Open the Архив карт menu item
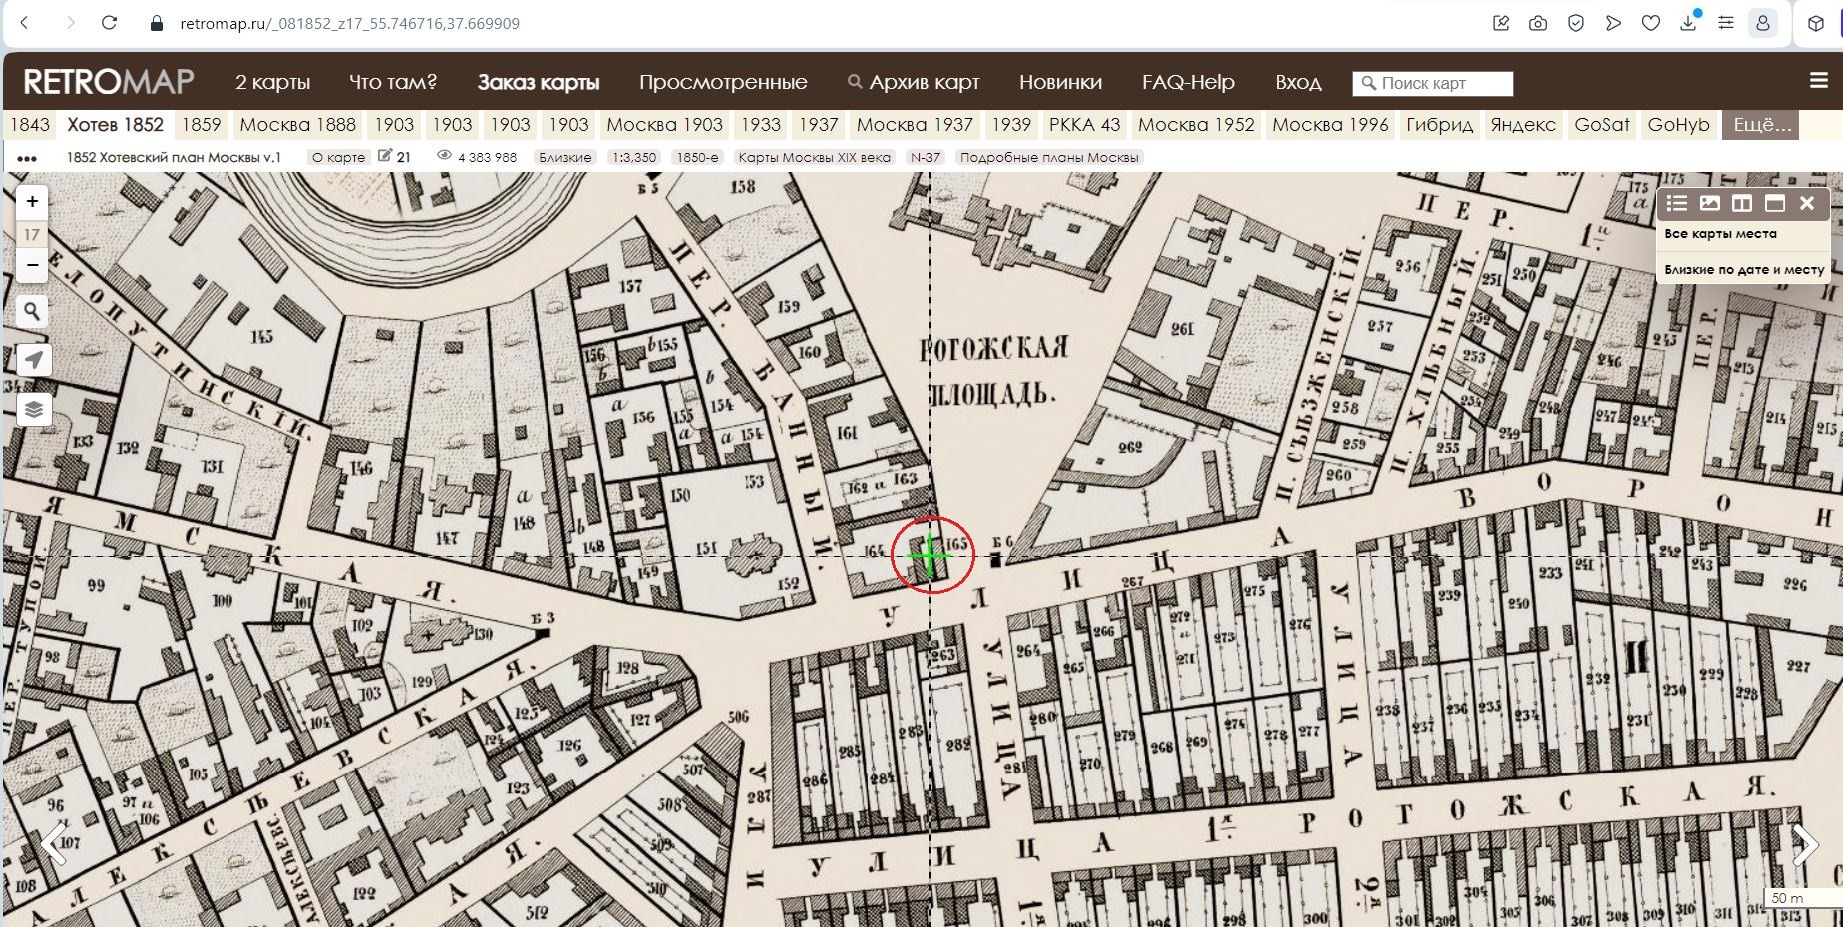 913,82
